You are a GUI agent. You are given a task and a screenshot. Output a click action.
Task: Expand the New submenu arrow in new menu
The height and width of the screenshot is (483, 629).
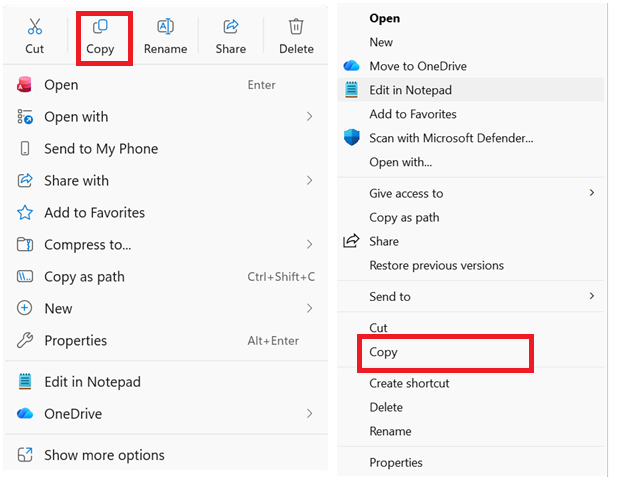[309, 308]
